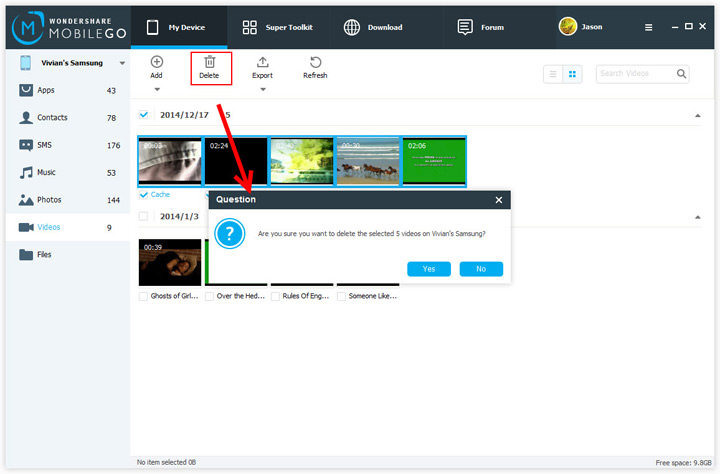Viewport: 720px width, 474px height.
Task: Select the green landscape video thumbnail
Action: (x=302, y=161)
